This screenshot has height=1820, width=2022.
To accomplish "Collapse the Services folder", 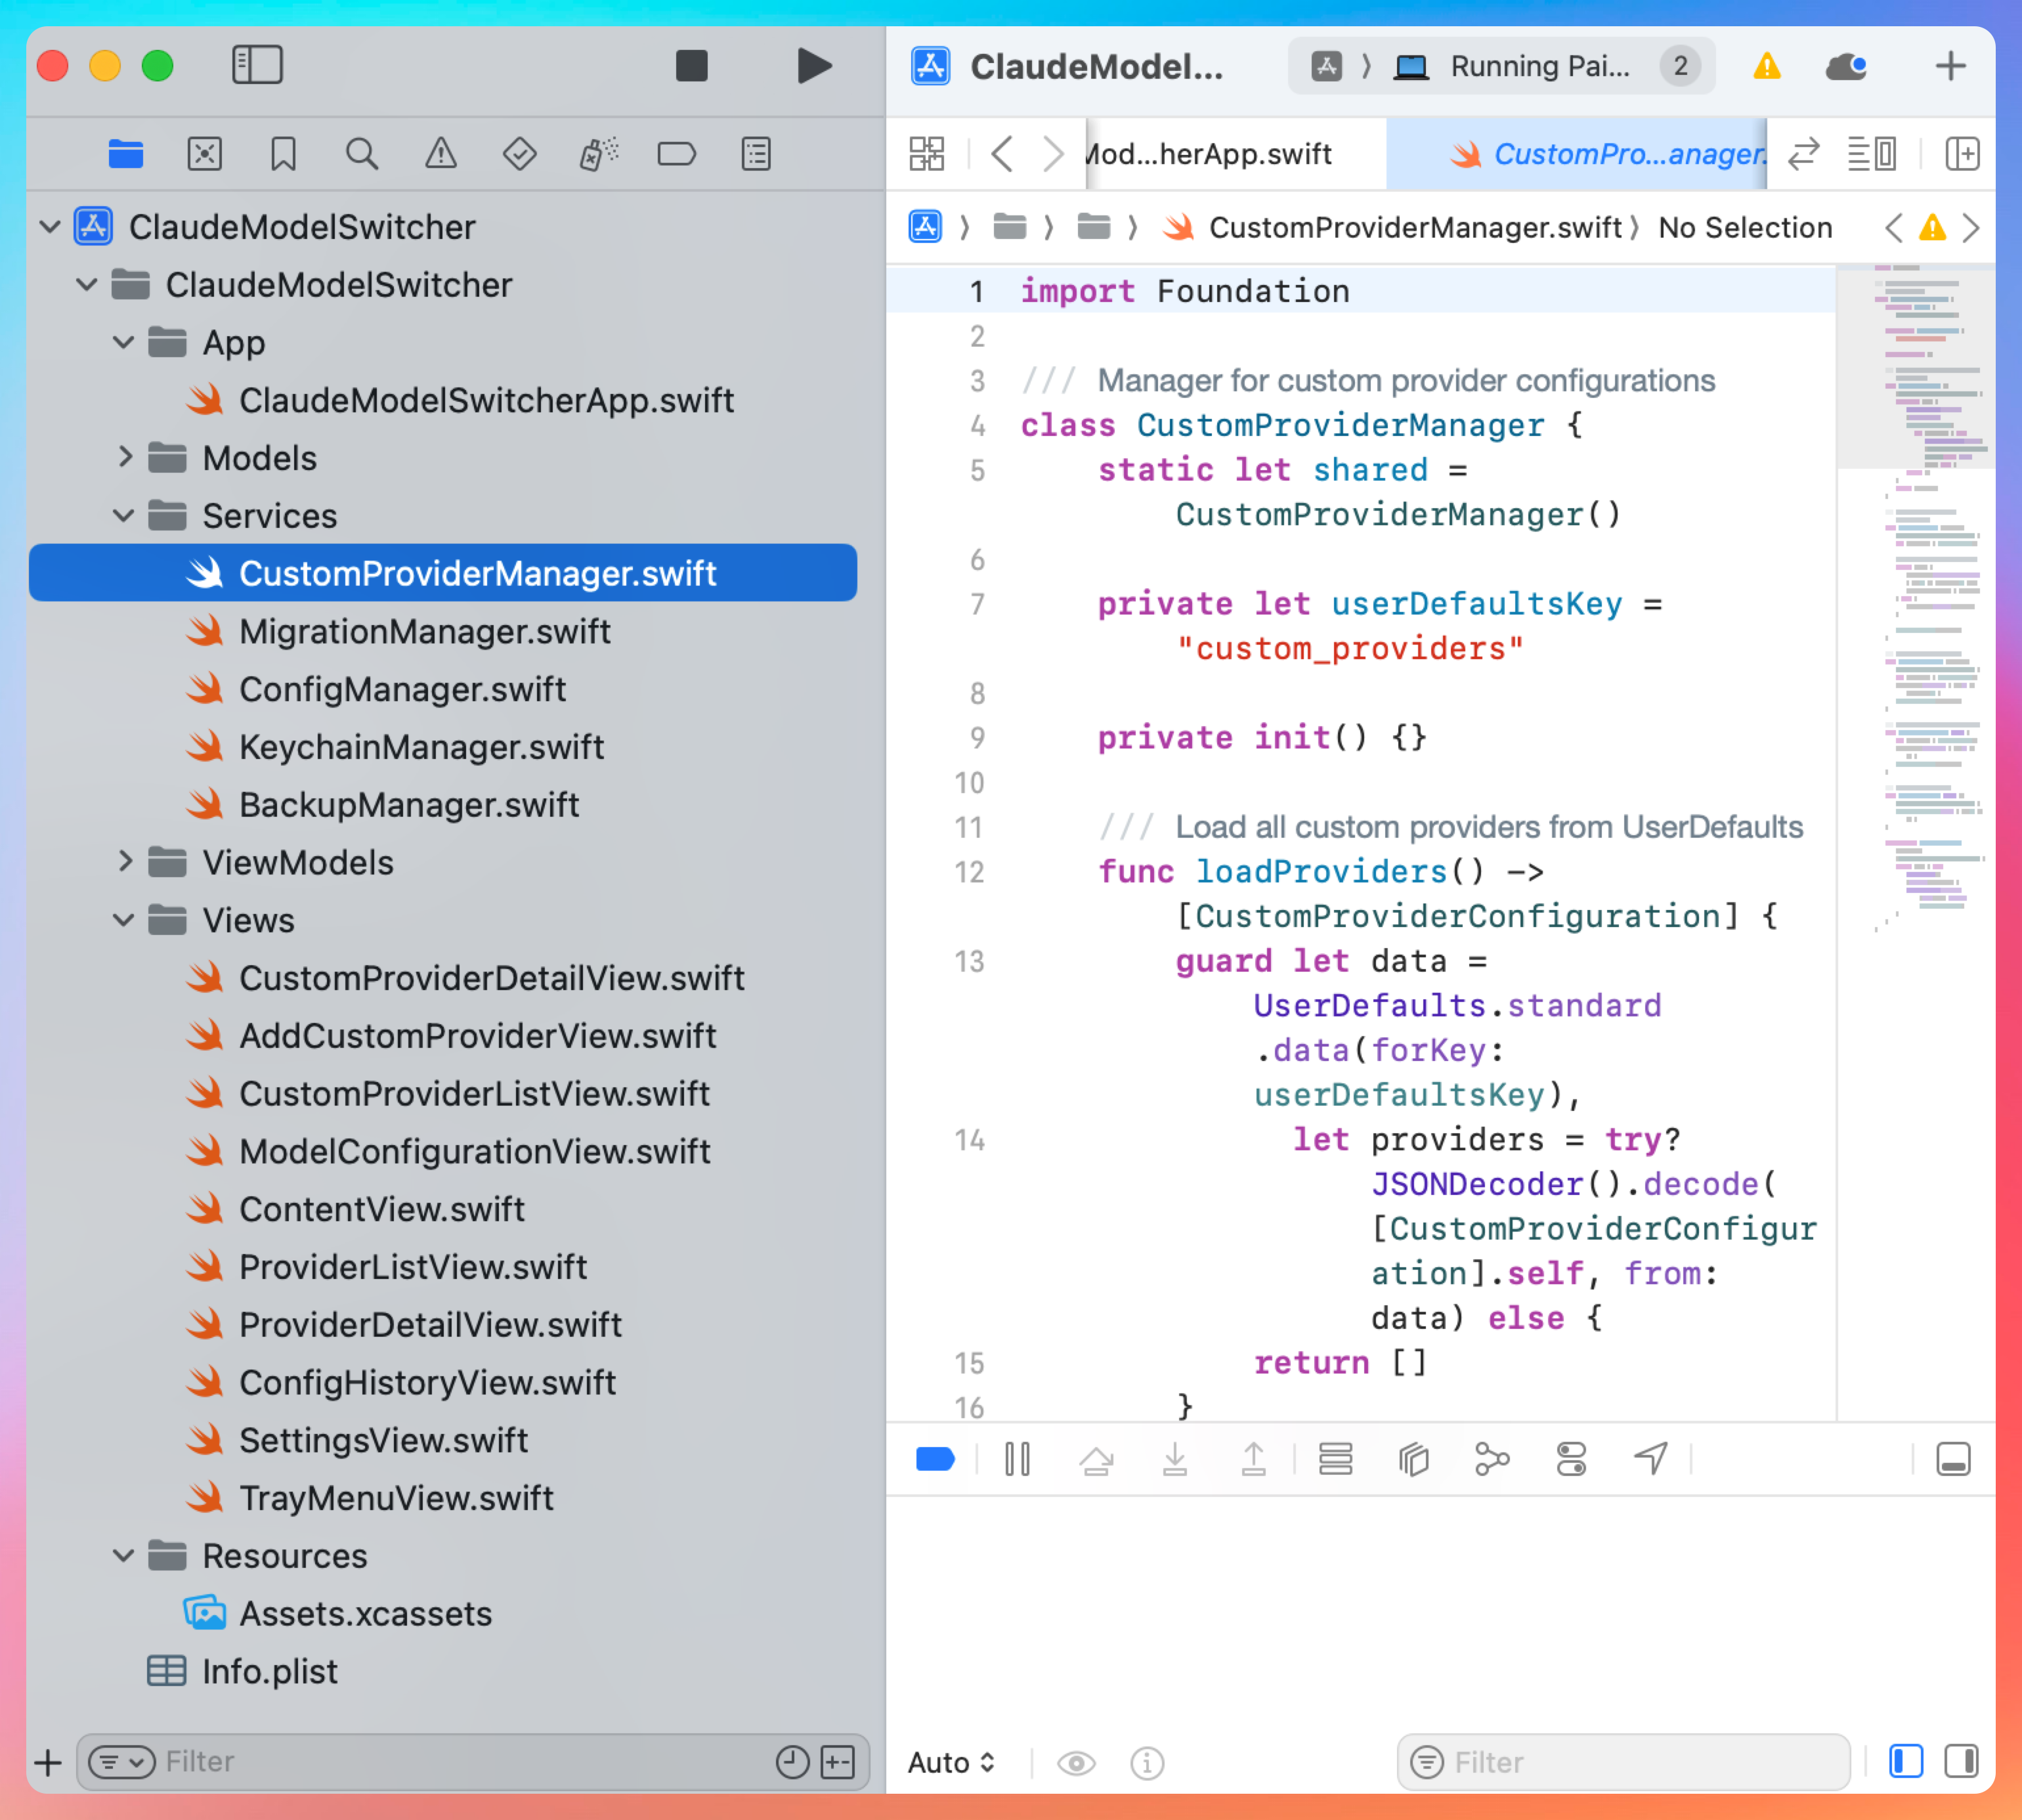I will 124,516.
